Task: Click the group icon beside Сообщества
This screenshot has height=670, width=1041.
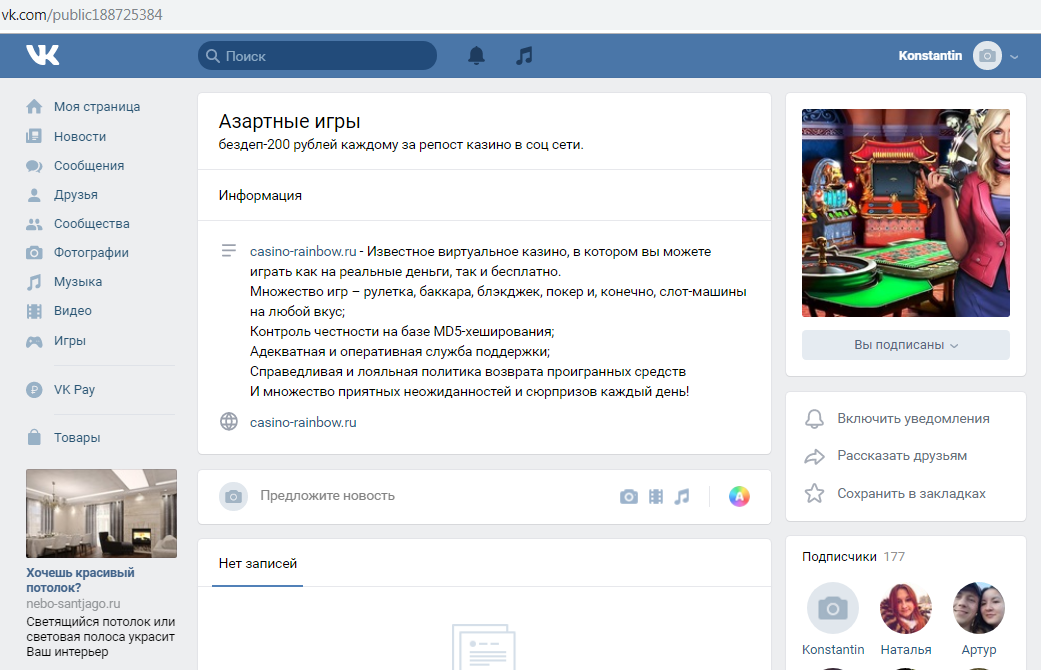Action: pos(34,224)
